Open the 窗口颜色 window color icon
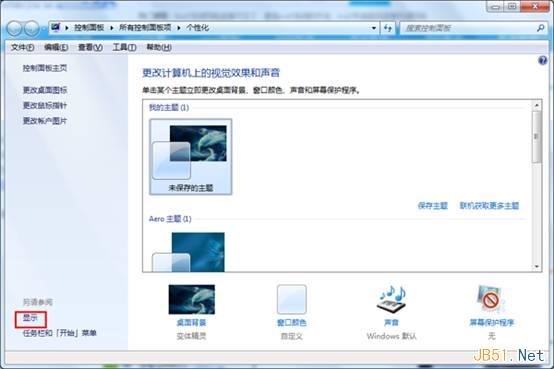 pos(291,300)
